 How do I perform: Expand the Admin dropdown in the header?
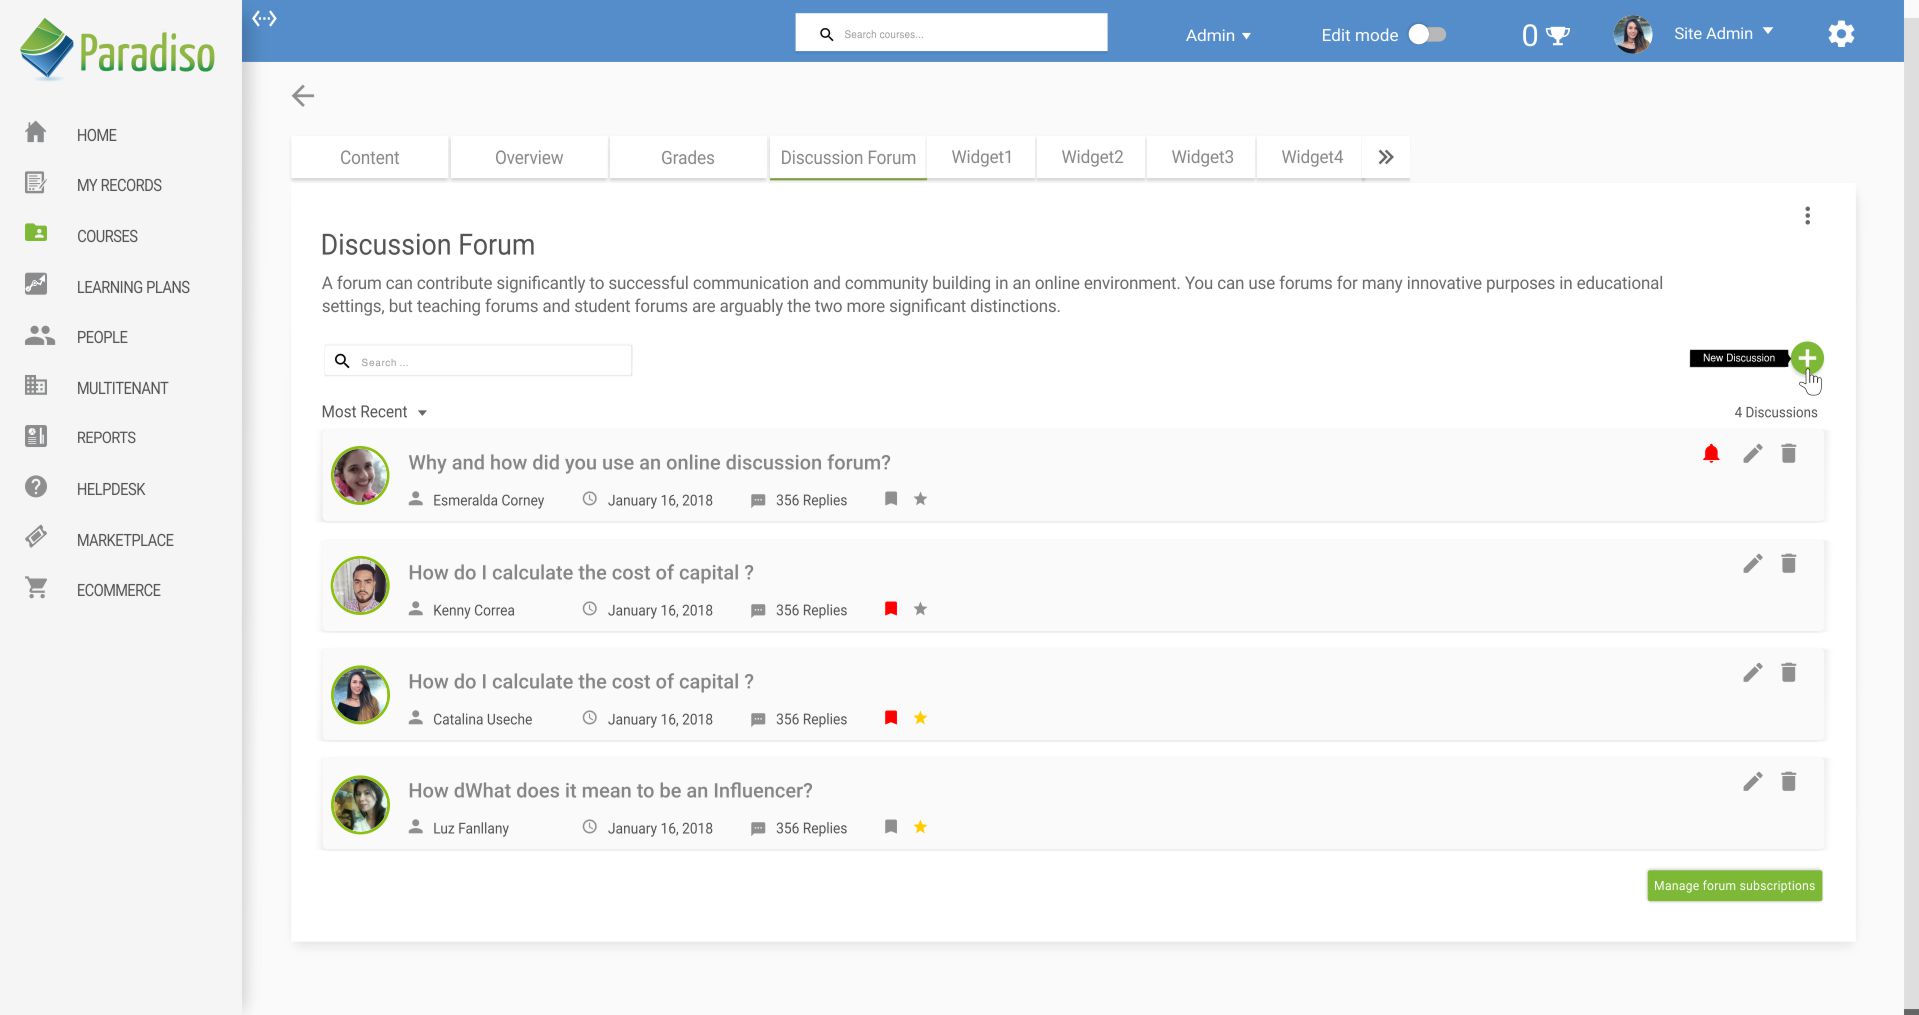[x=1217, y=35]
